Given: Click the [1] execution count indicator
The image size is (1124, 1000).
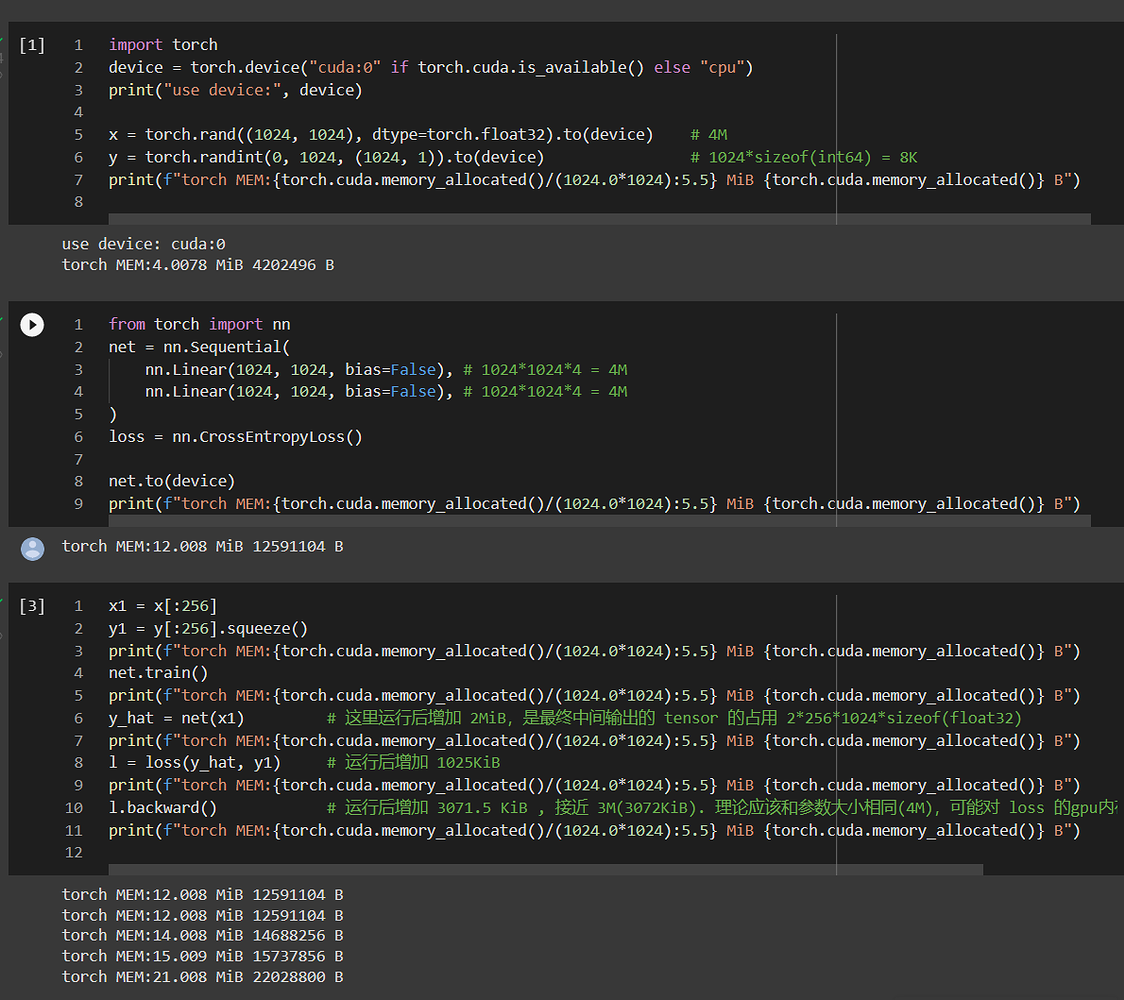Looking at the screenshot, I should pos(32,45).
